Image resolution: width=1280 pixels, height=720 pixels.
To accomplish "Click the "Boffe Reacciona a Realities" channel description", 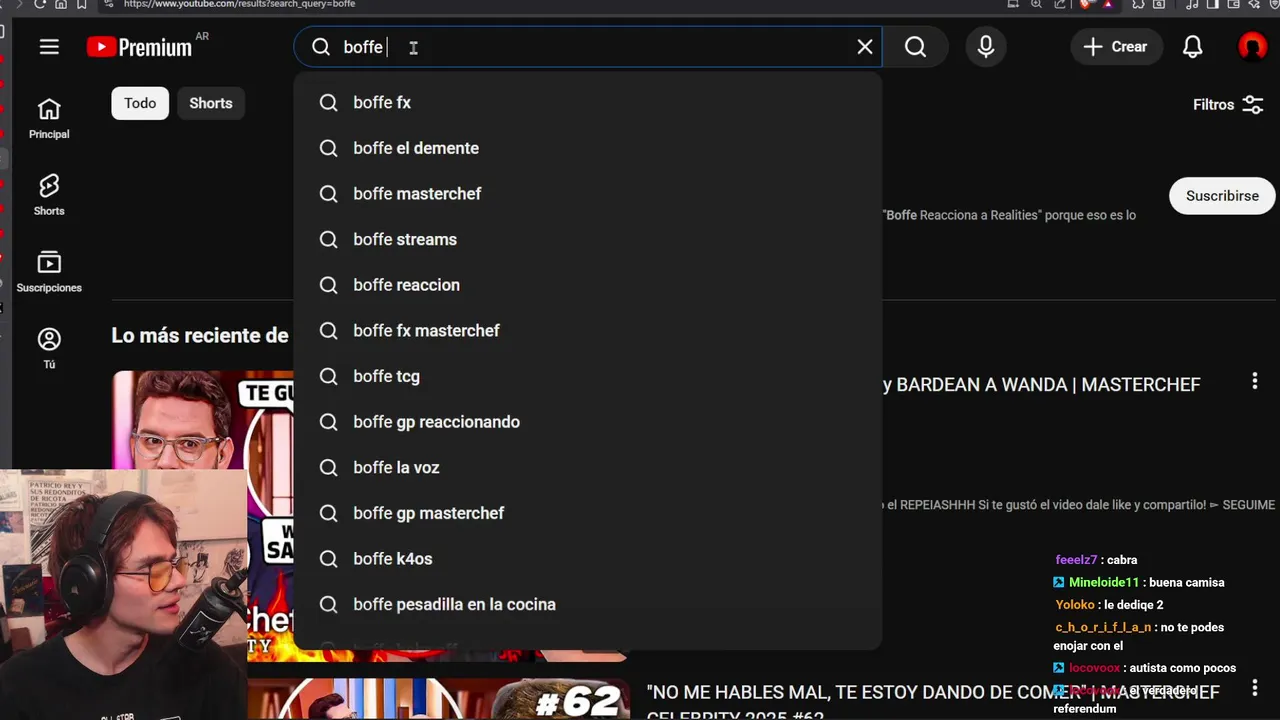I will coord(1010,215).
